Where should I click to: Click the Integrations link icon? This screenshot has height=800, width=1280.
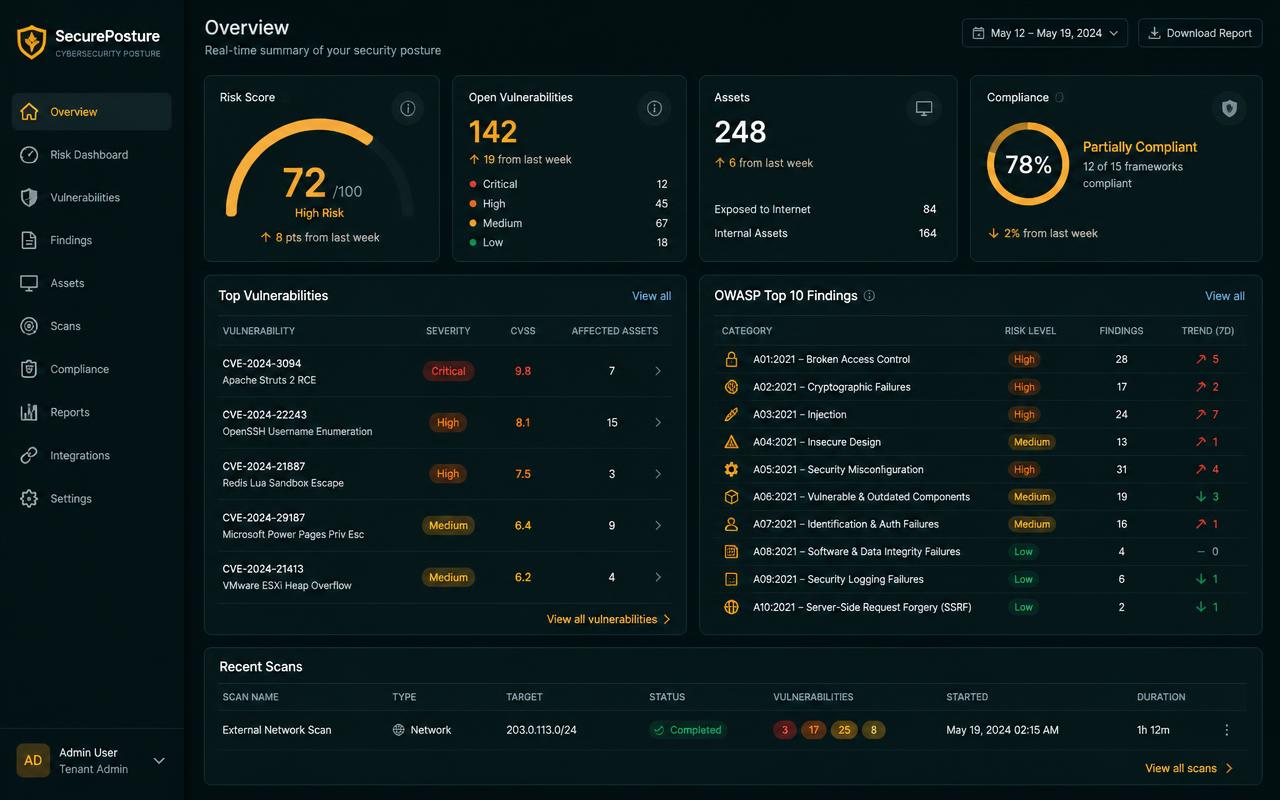[30, 456]
